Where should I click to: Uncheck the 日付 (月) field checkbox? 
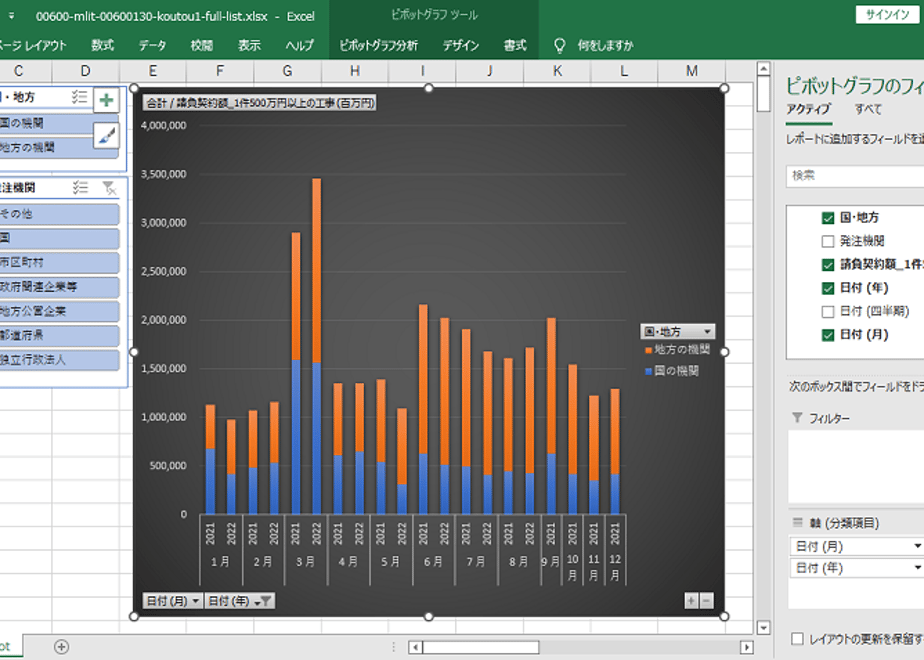coord(827,335)
